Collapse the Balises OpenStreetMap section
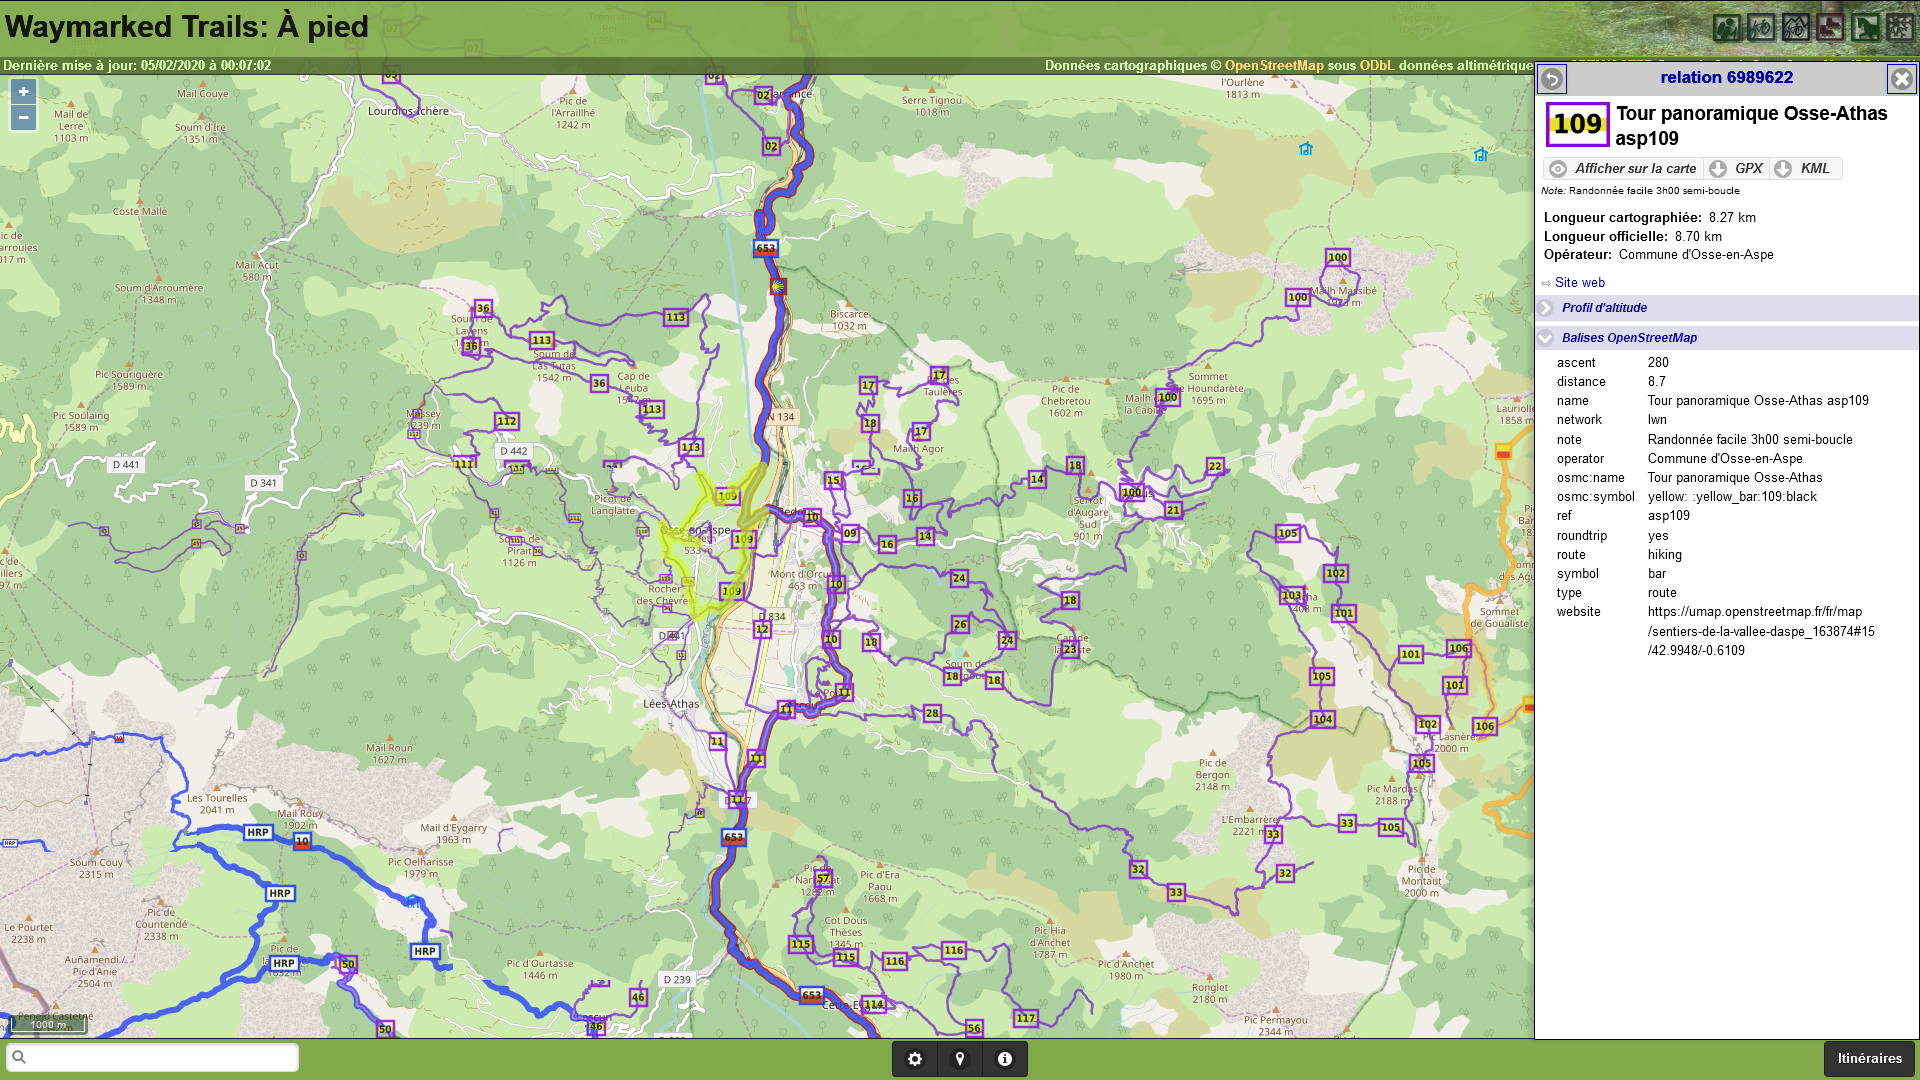This screenshot has height=1080, width=1920. (1629, 338)
